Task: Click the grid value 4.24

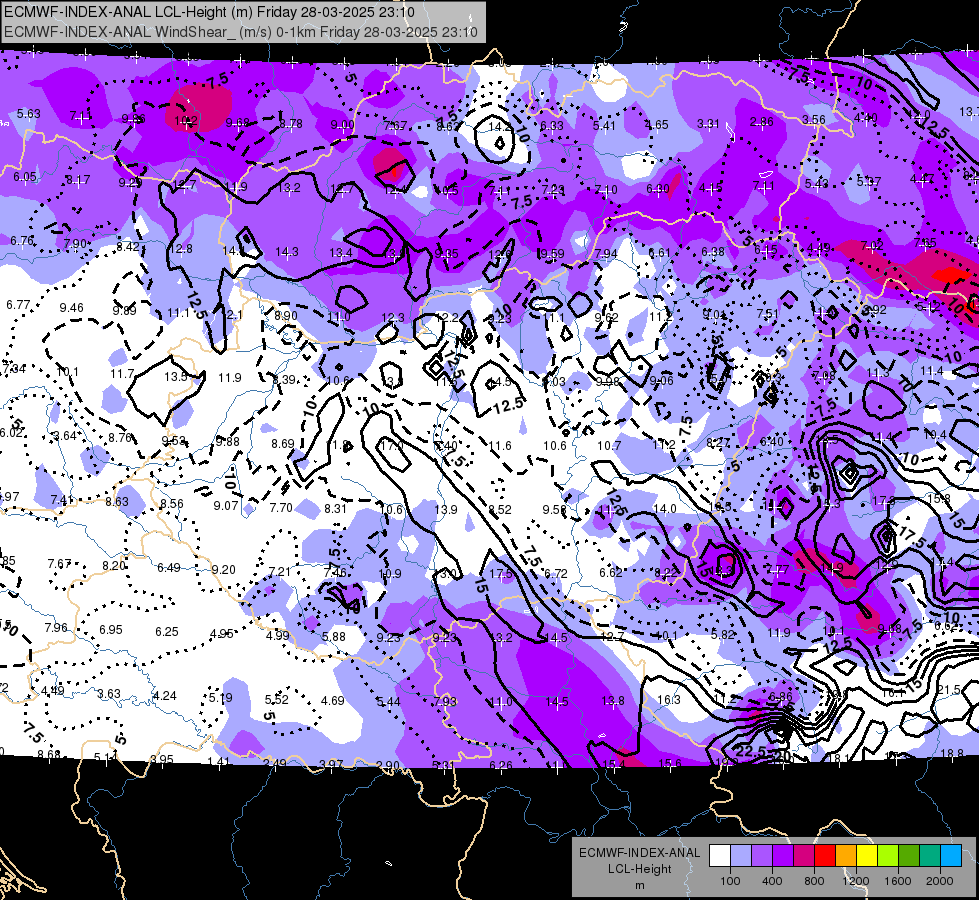Action: [x=165, y=696]
